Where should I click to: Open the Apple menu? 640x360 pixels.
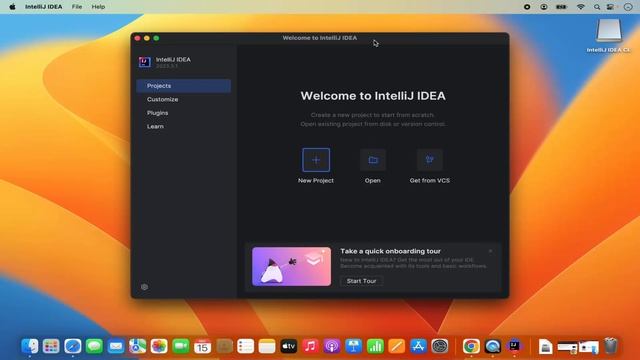pos(13,7)
